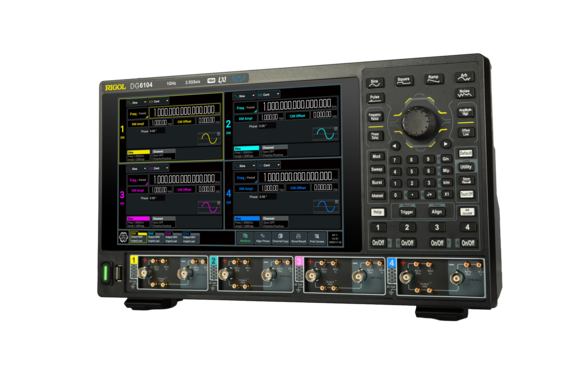
Task: Open channel 1 Cont mode dropdown
Action: click(x=159, y=101)
